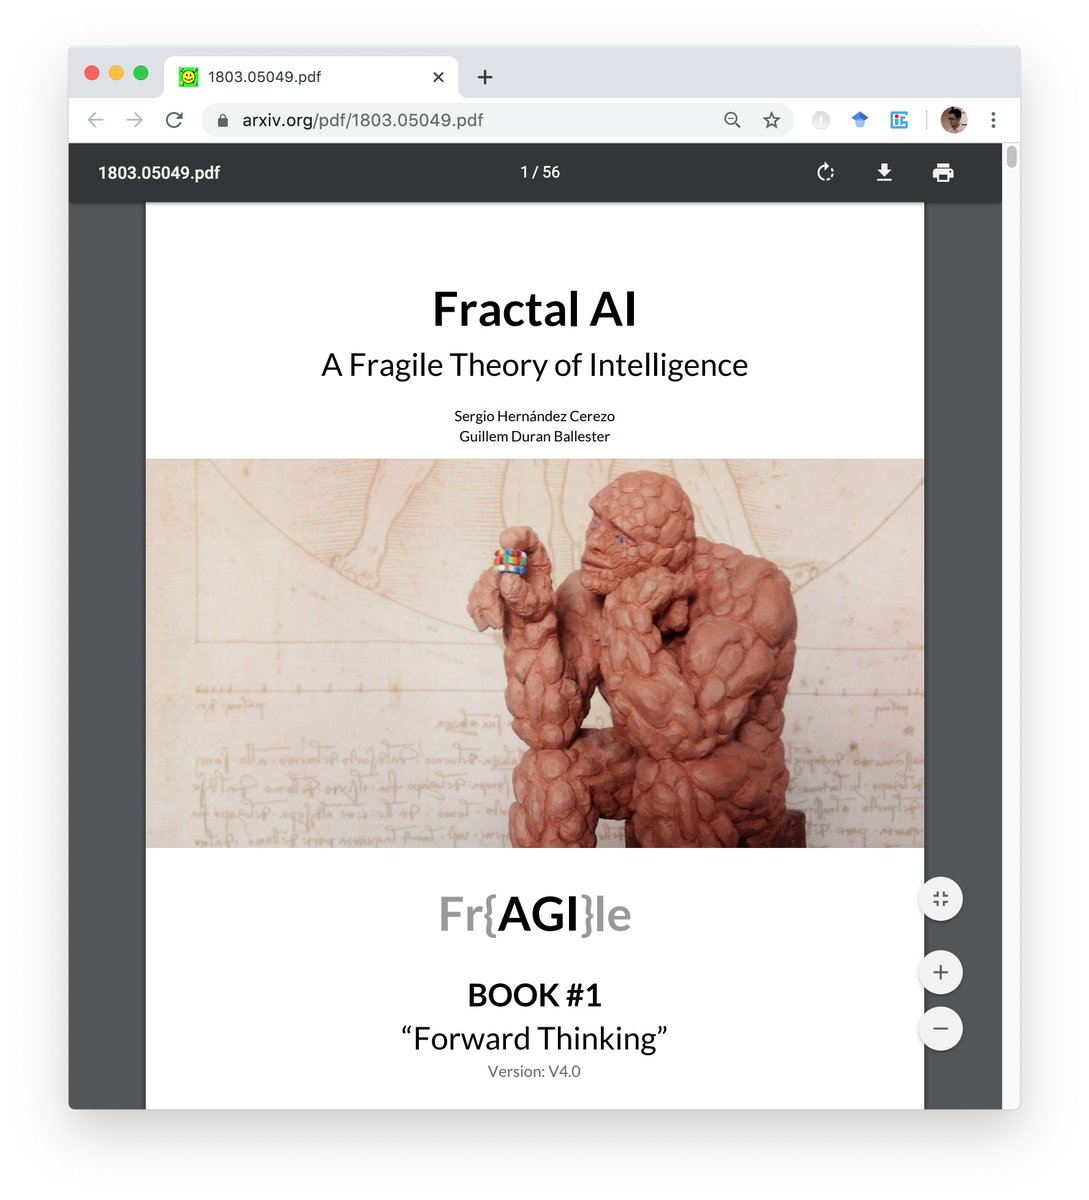Click the Fractal AI title

534,309
